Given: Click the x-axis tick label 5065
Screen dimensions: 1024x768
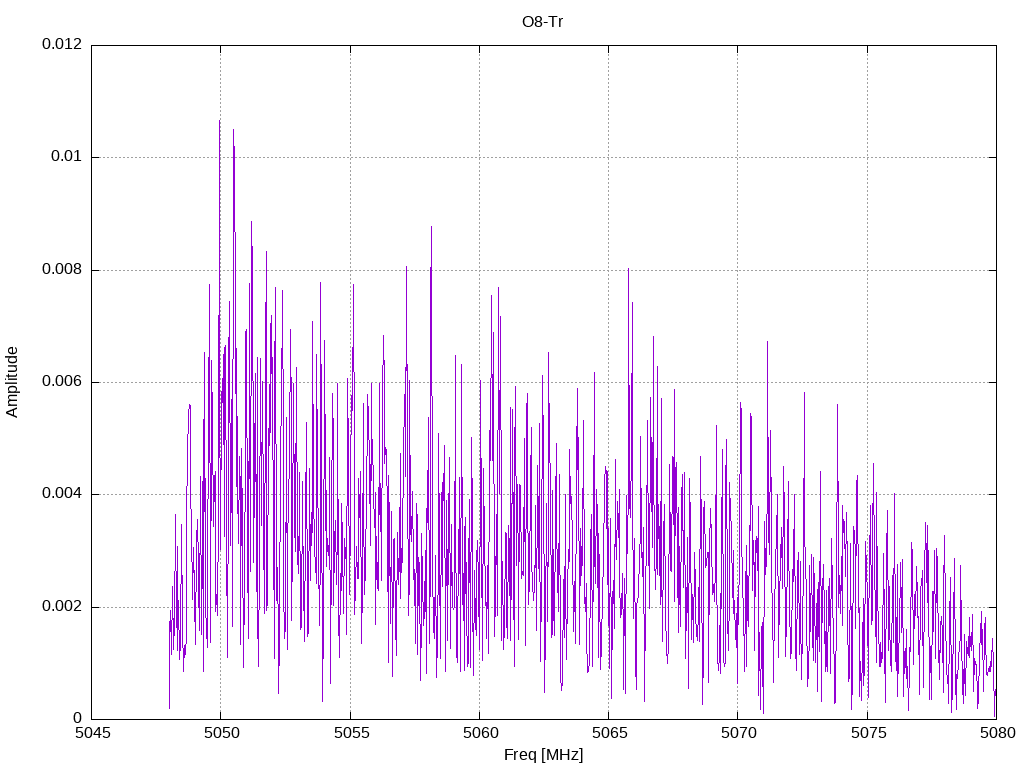Looking at the screenshot, I should [x=609, y=733].
